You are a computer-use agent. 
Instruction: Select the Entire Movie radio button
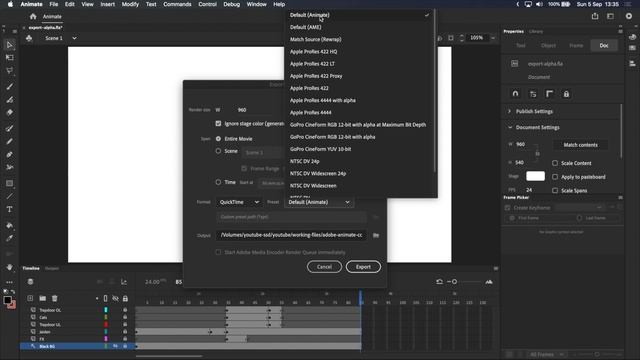[218, 139]
